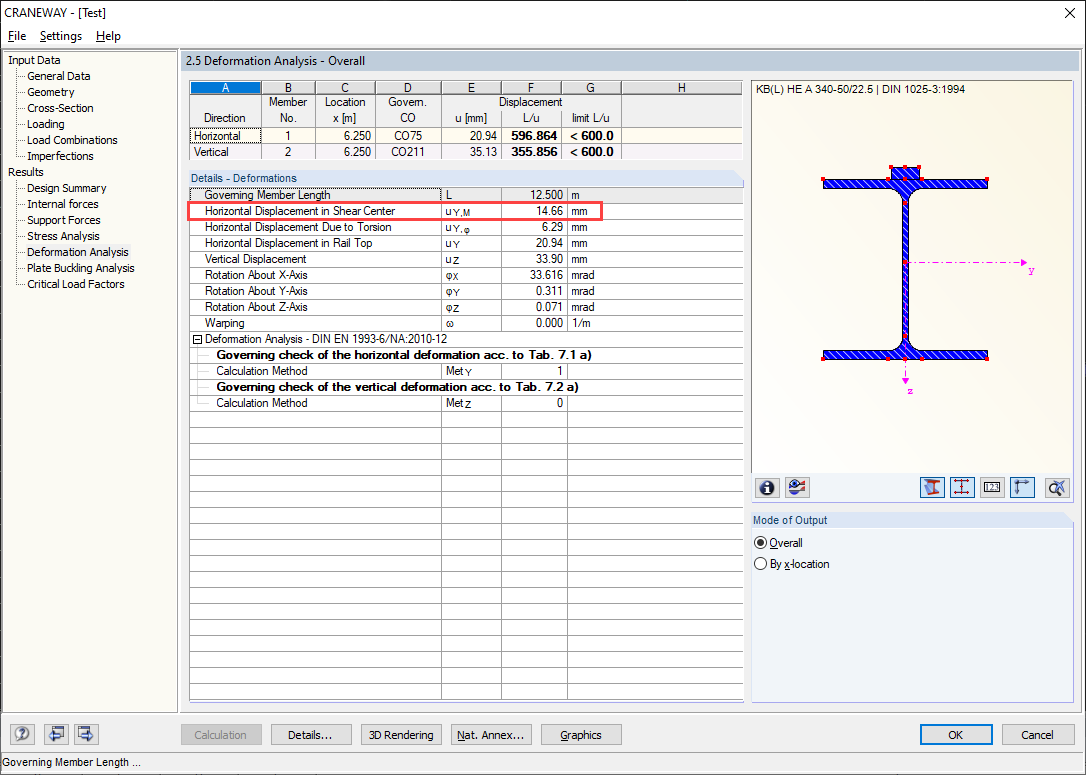Click the 3D Rendering button
This screenshot has width=1086, height=775.
point(401,734)
